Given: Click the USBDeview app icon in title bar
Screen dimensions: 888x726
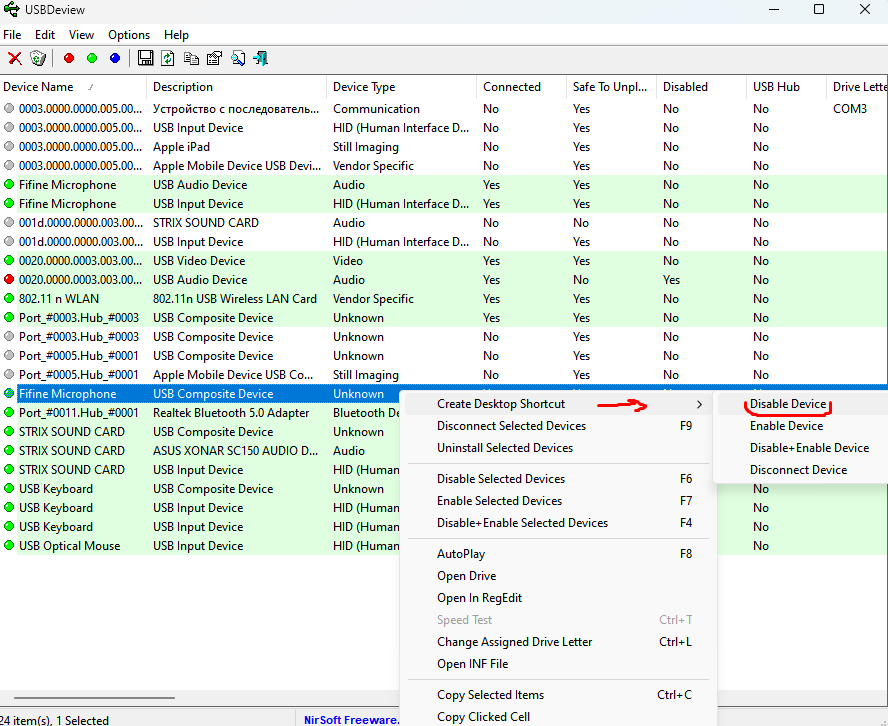Looking at the screenshot, I should pyautogui.click(x=11, y=10).
